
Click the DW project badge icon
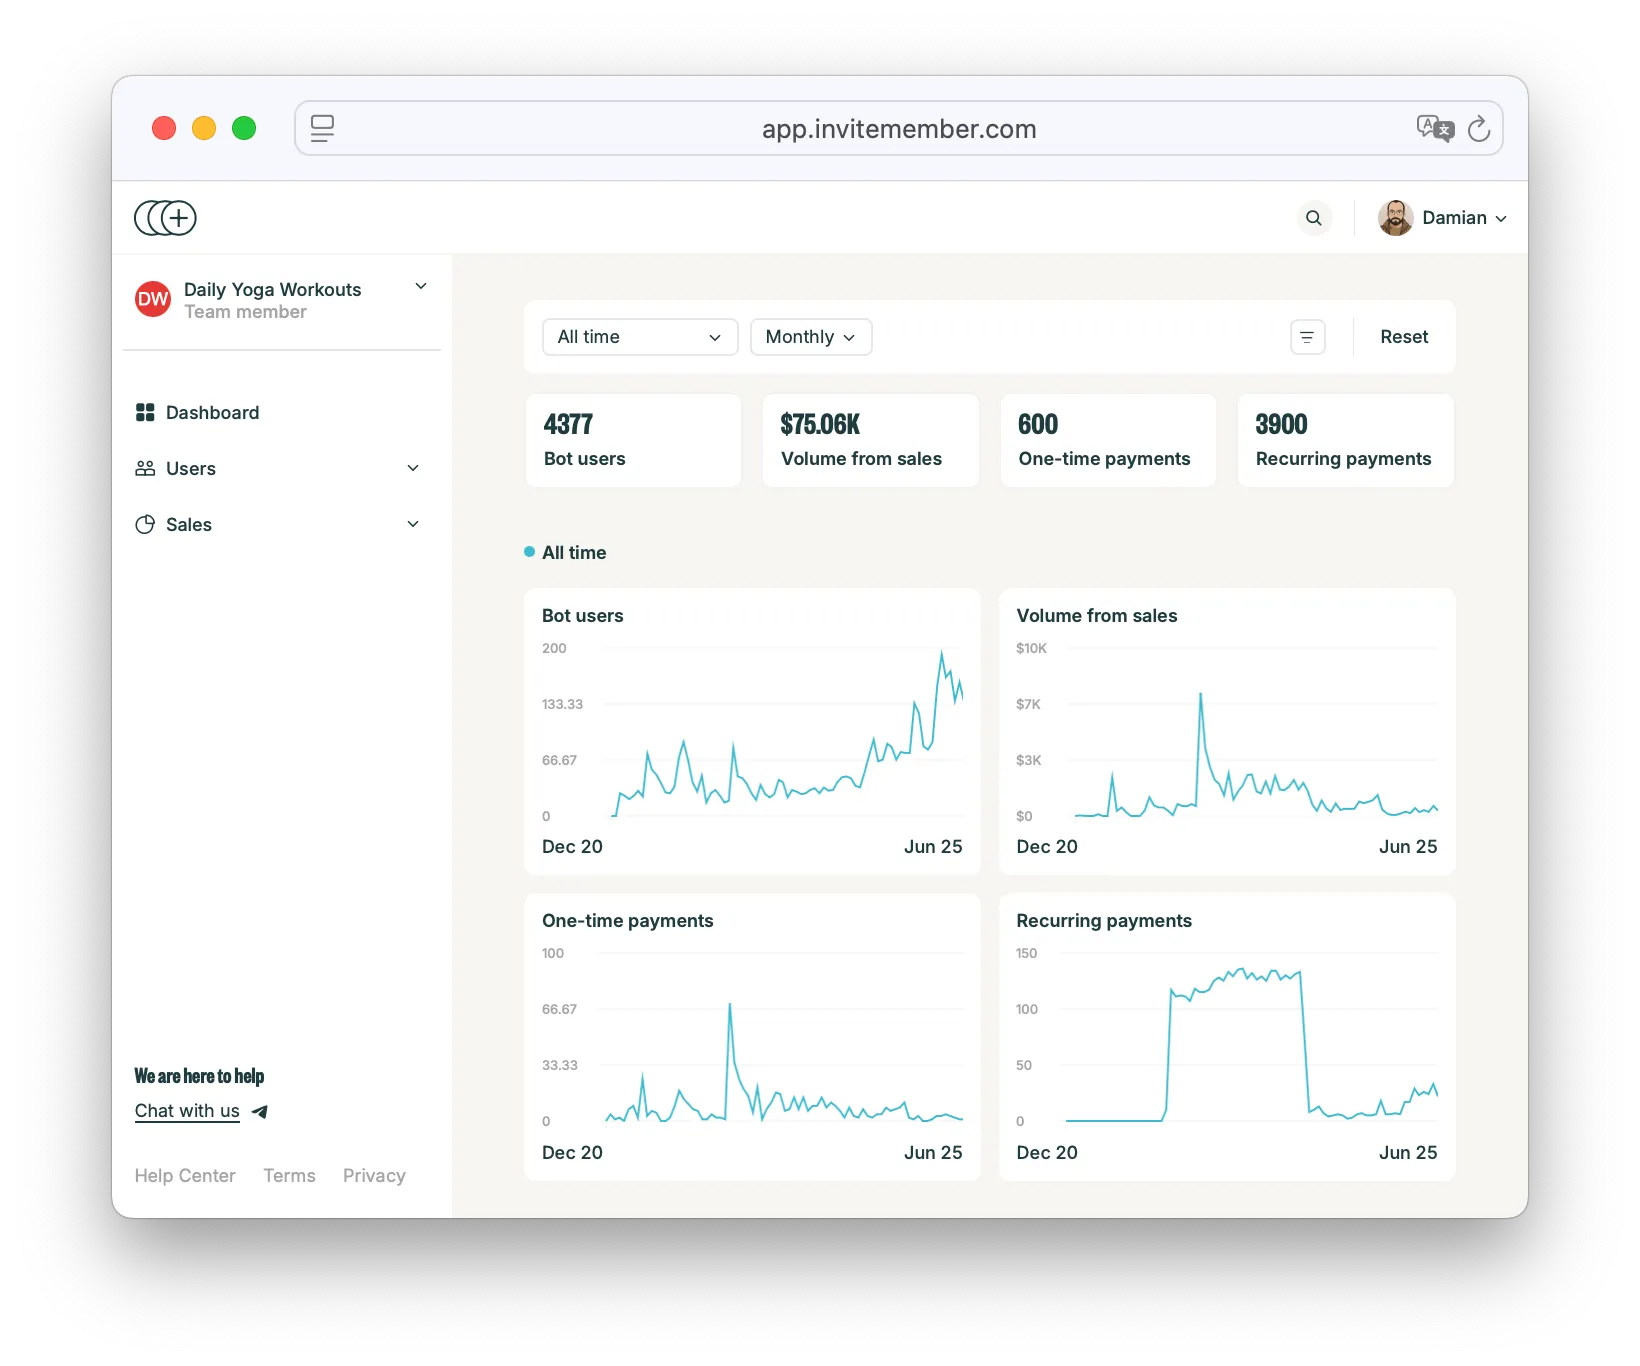[x=153, y=299]
